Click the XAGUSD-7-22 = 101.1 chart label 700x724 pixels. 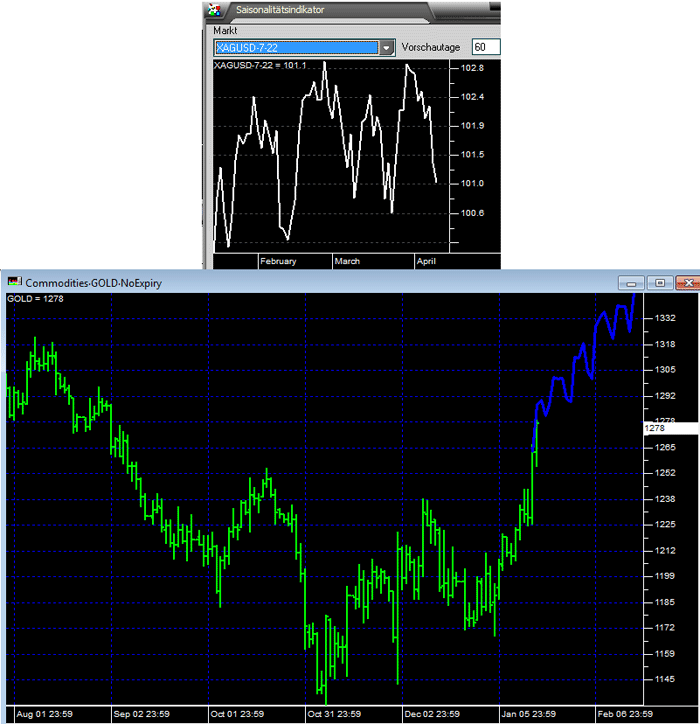tap(261, 65)
